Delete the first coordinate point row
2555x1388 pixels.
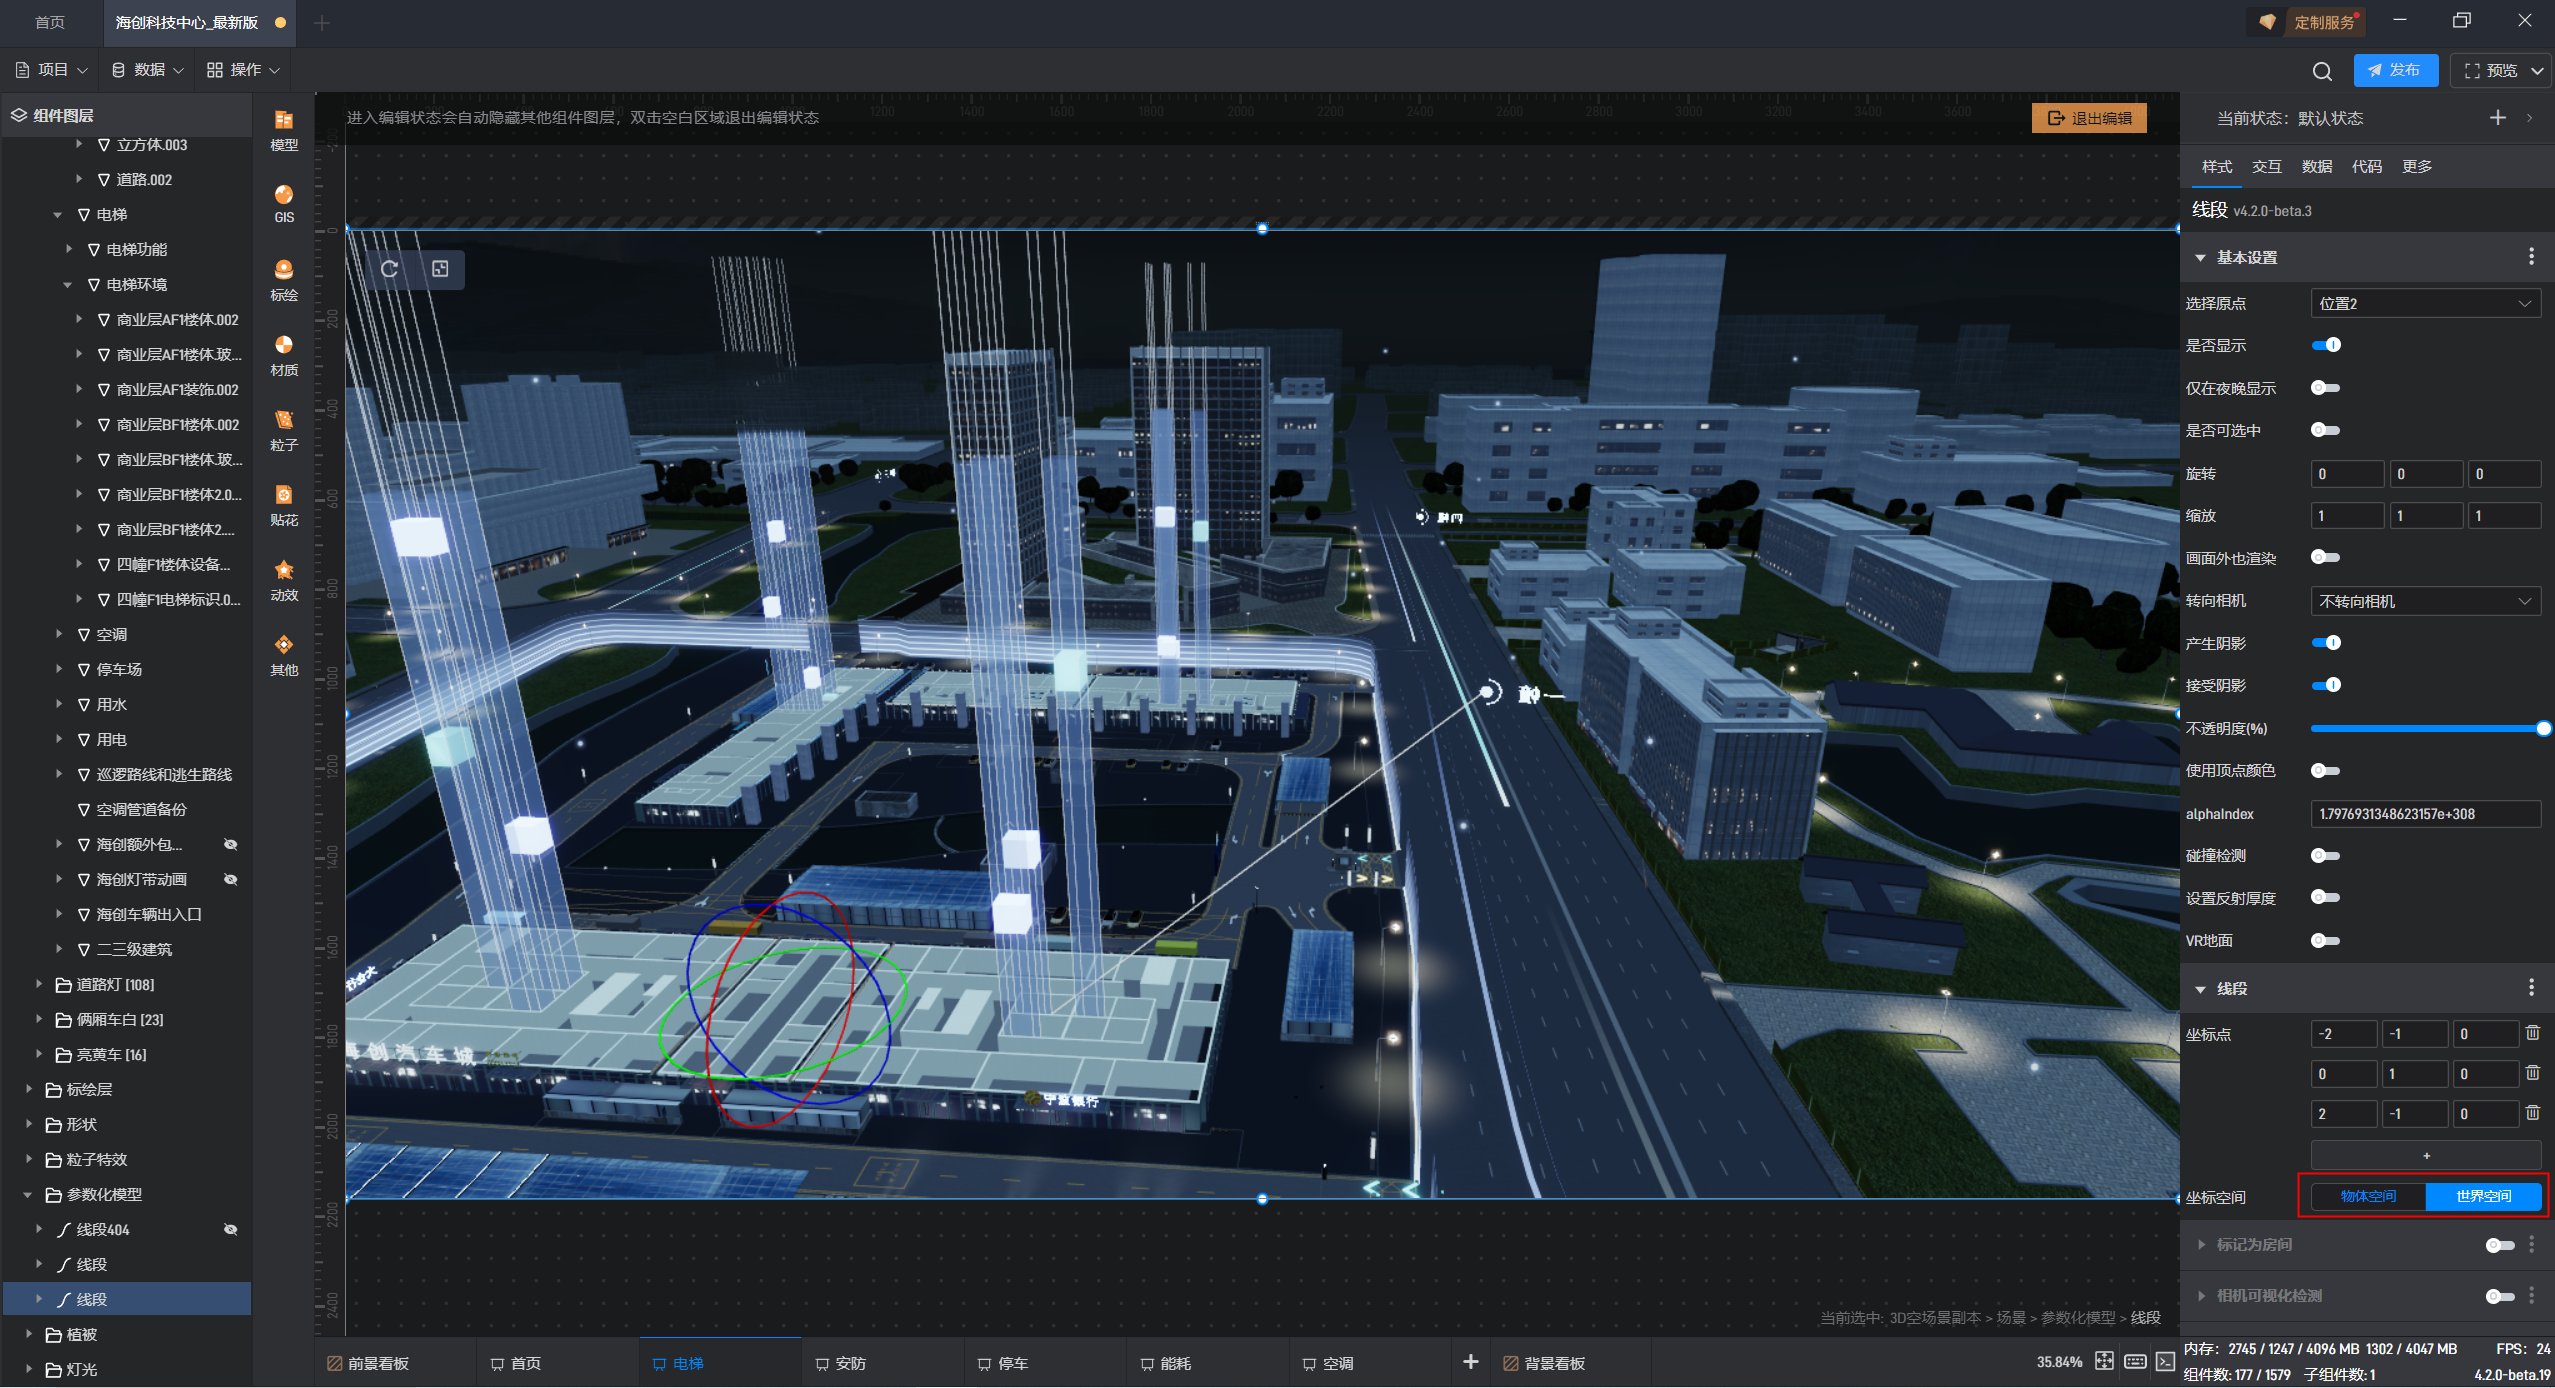(x=2533, y=1033)
